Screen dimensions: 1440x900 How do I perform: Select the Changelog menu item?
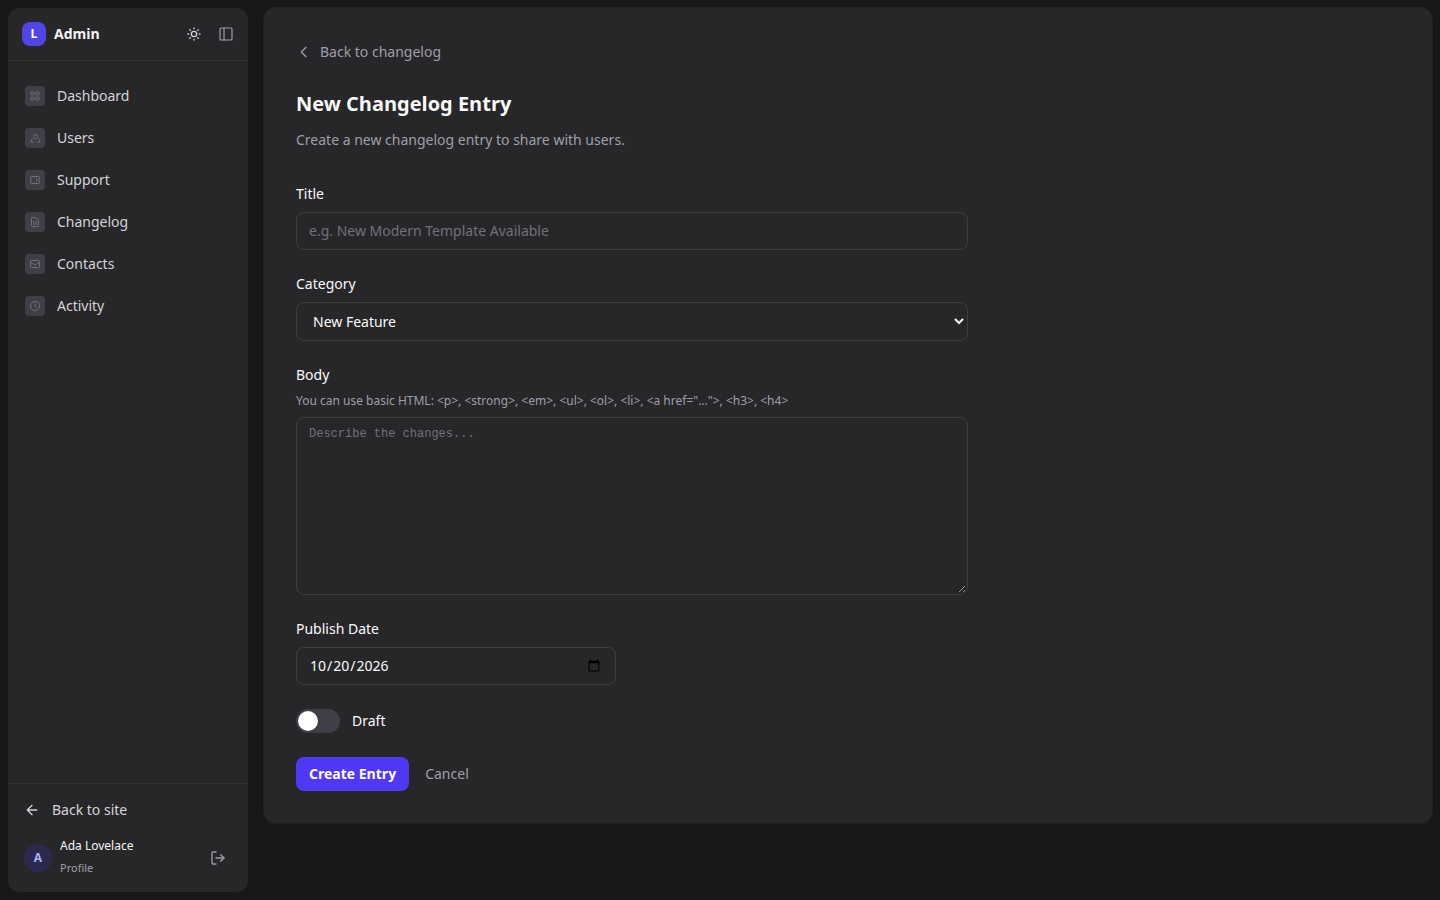tap(128, 222)
